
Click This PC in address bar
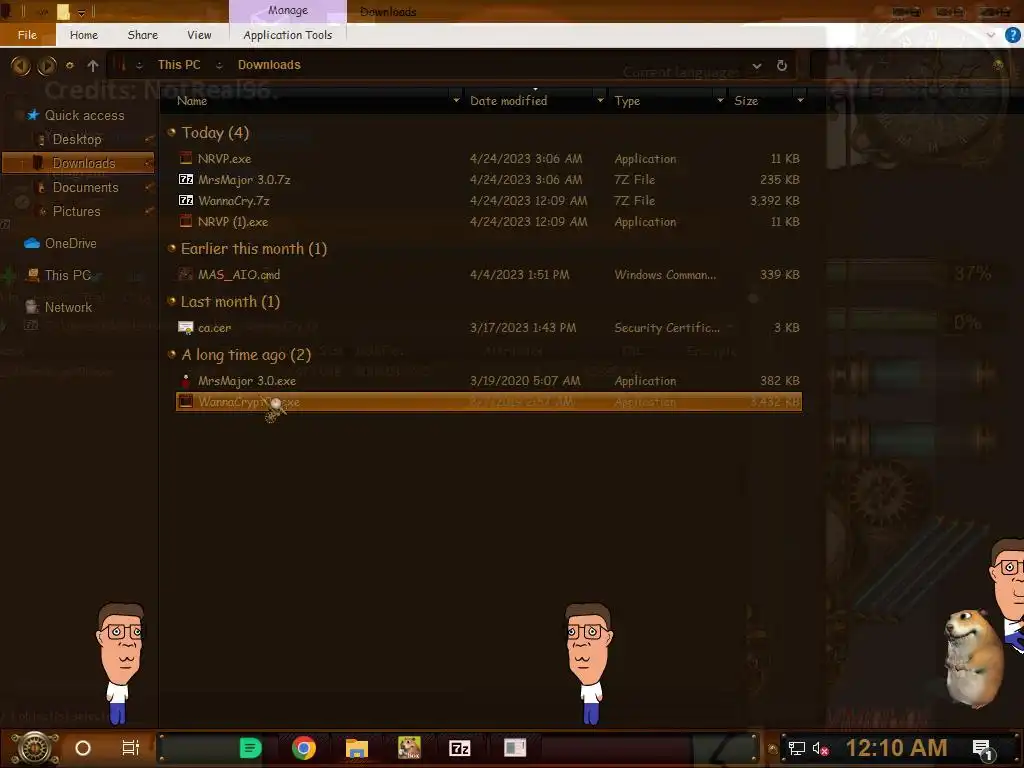[179, 65]
